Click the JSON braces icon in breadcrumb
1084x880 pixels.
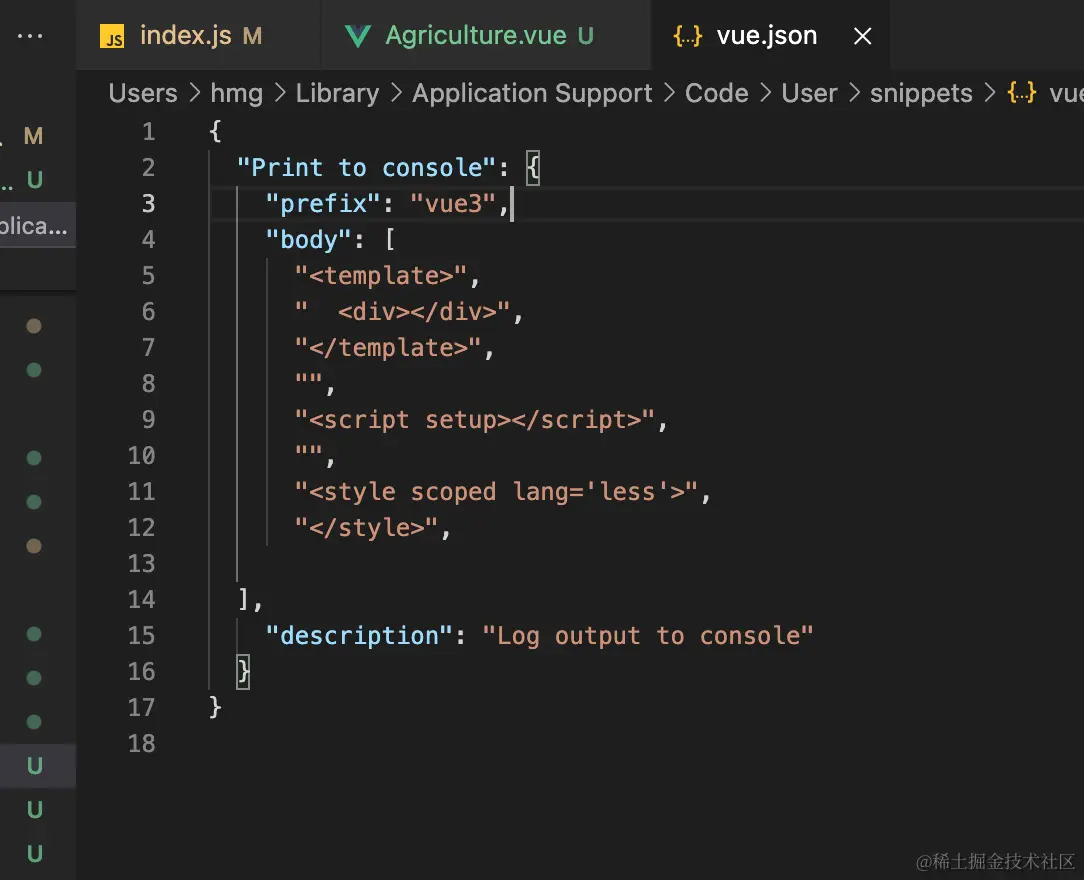click(1022, 93)
